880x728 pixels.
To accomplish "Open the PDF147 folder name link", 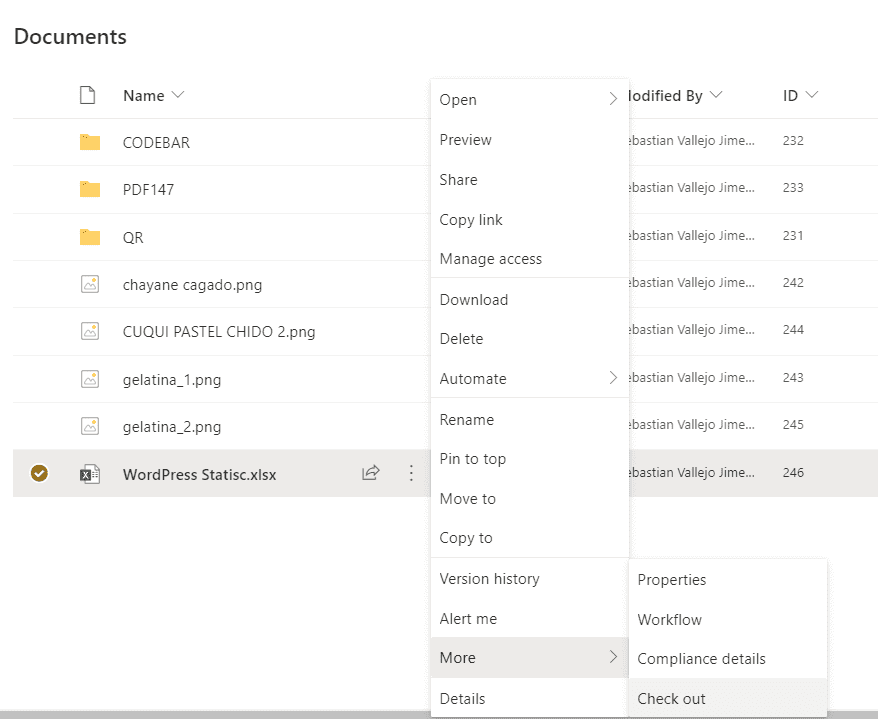I will pos(148,190).
